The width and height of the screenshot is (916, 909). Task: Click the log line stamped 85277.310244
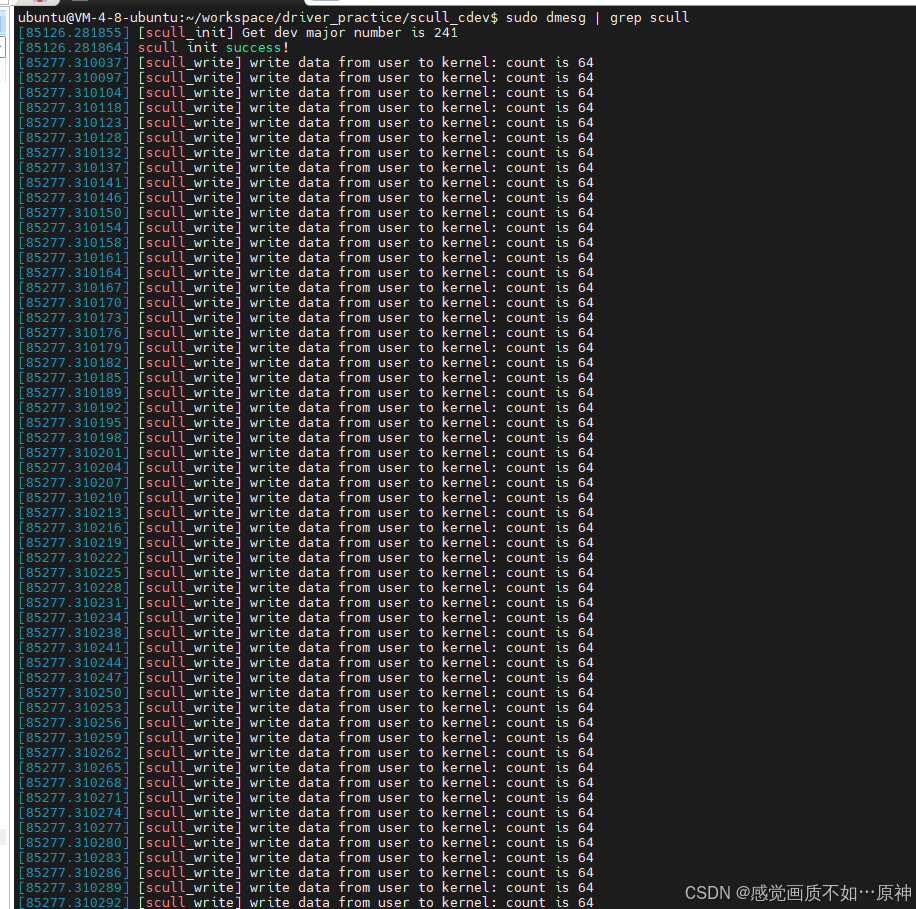pyautogui.click(x=306, y=663)
